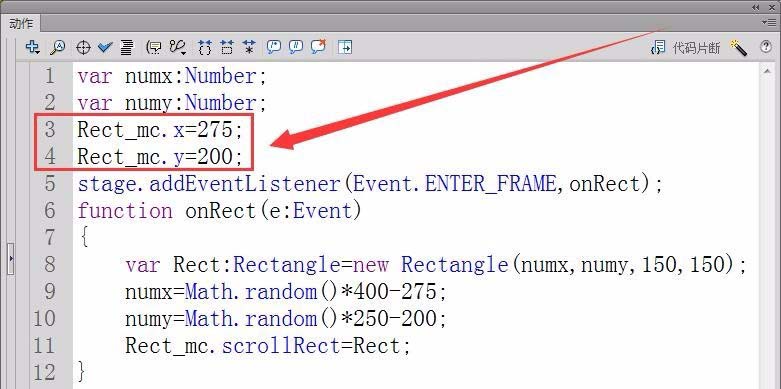This screenshot has width=781, height=389.
Task: Click the closing brace on line 12
Action: click(82, 372)
